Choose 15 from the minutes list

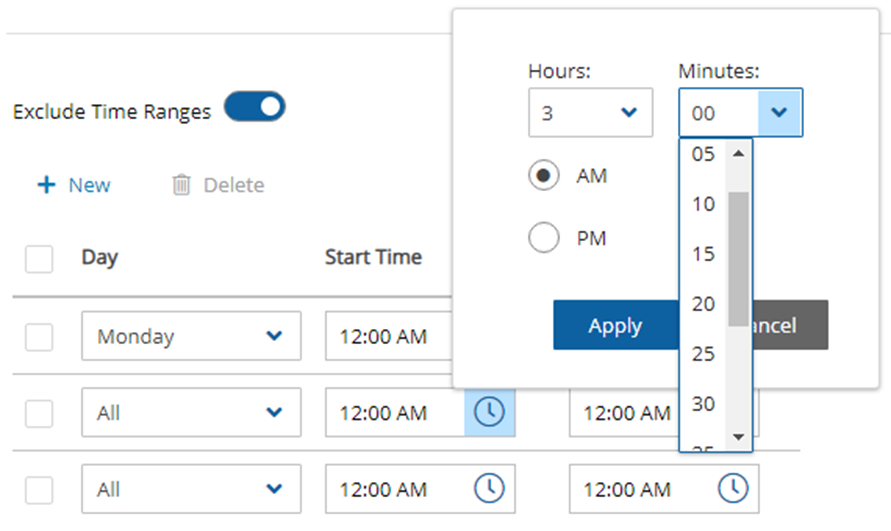point(704,254)
